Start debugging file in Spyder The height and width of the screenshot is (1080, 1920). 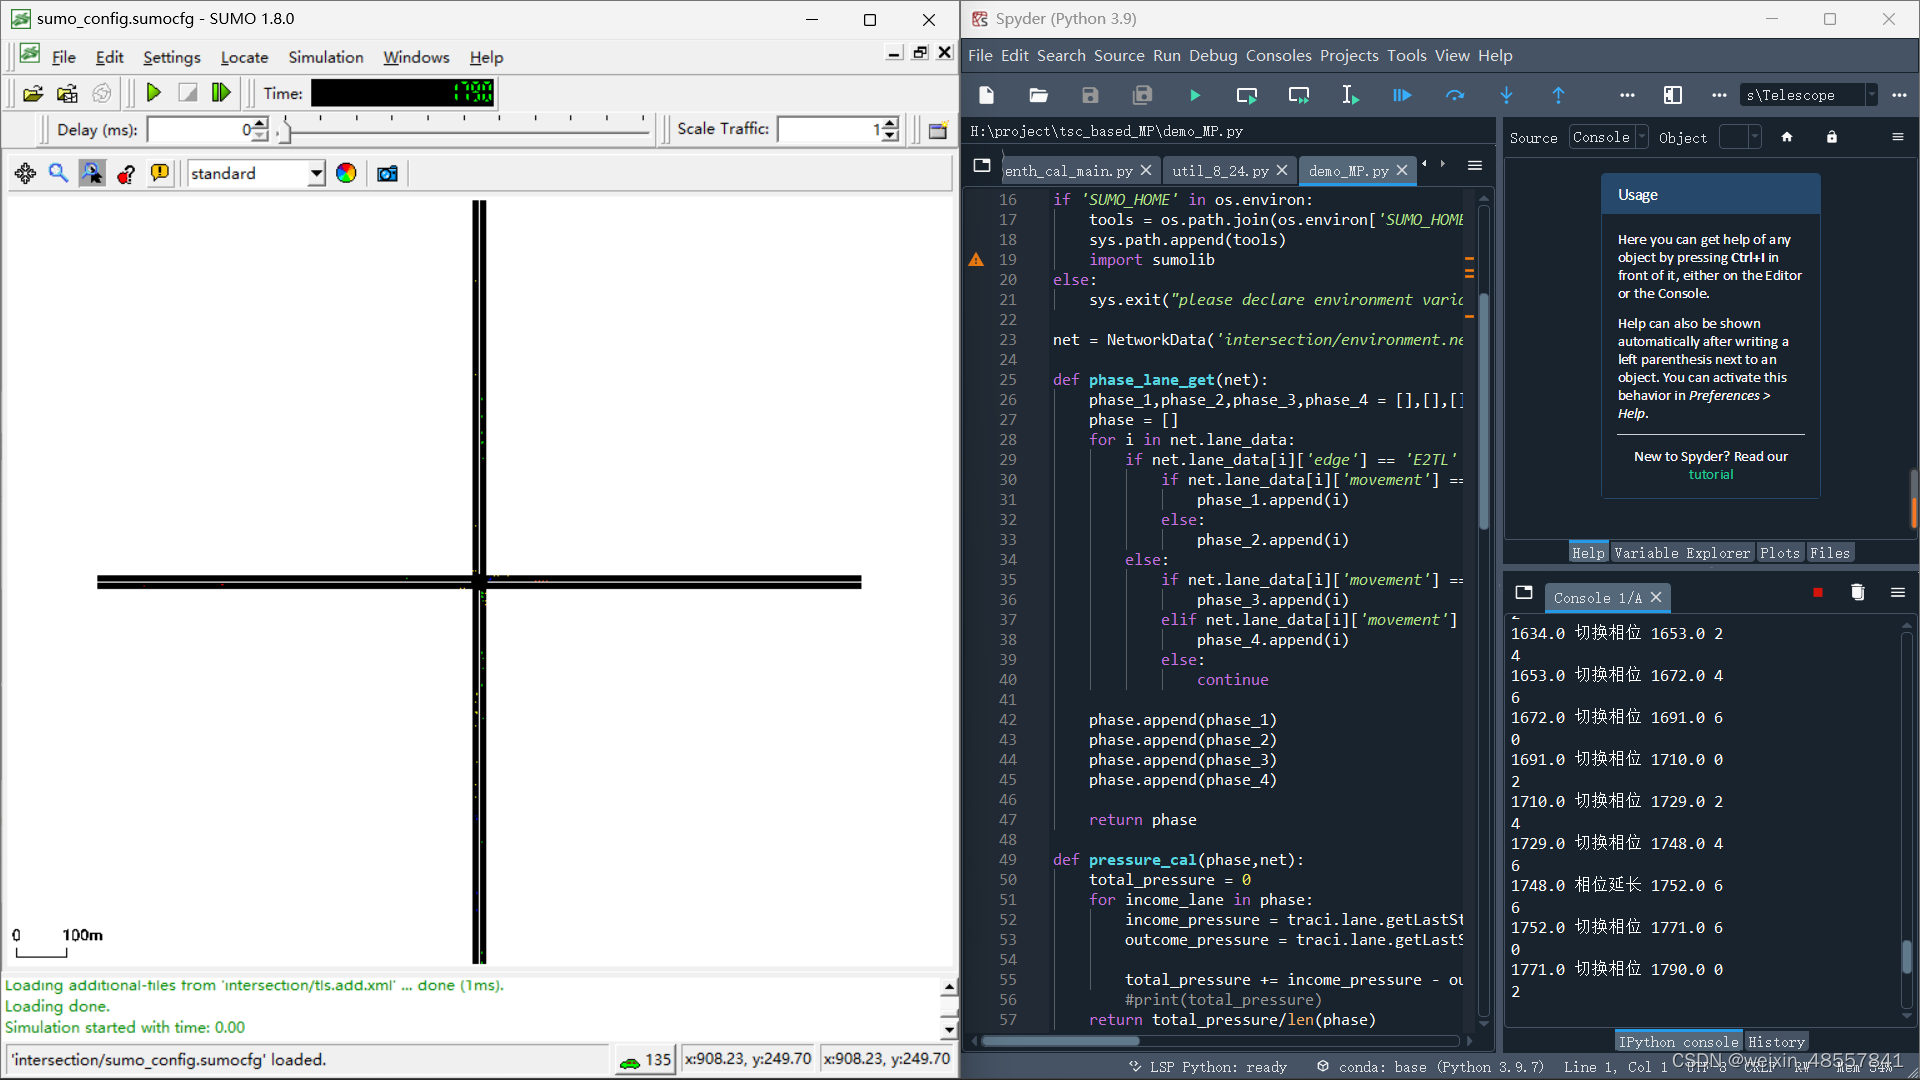1402,95
